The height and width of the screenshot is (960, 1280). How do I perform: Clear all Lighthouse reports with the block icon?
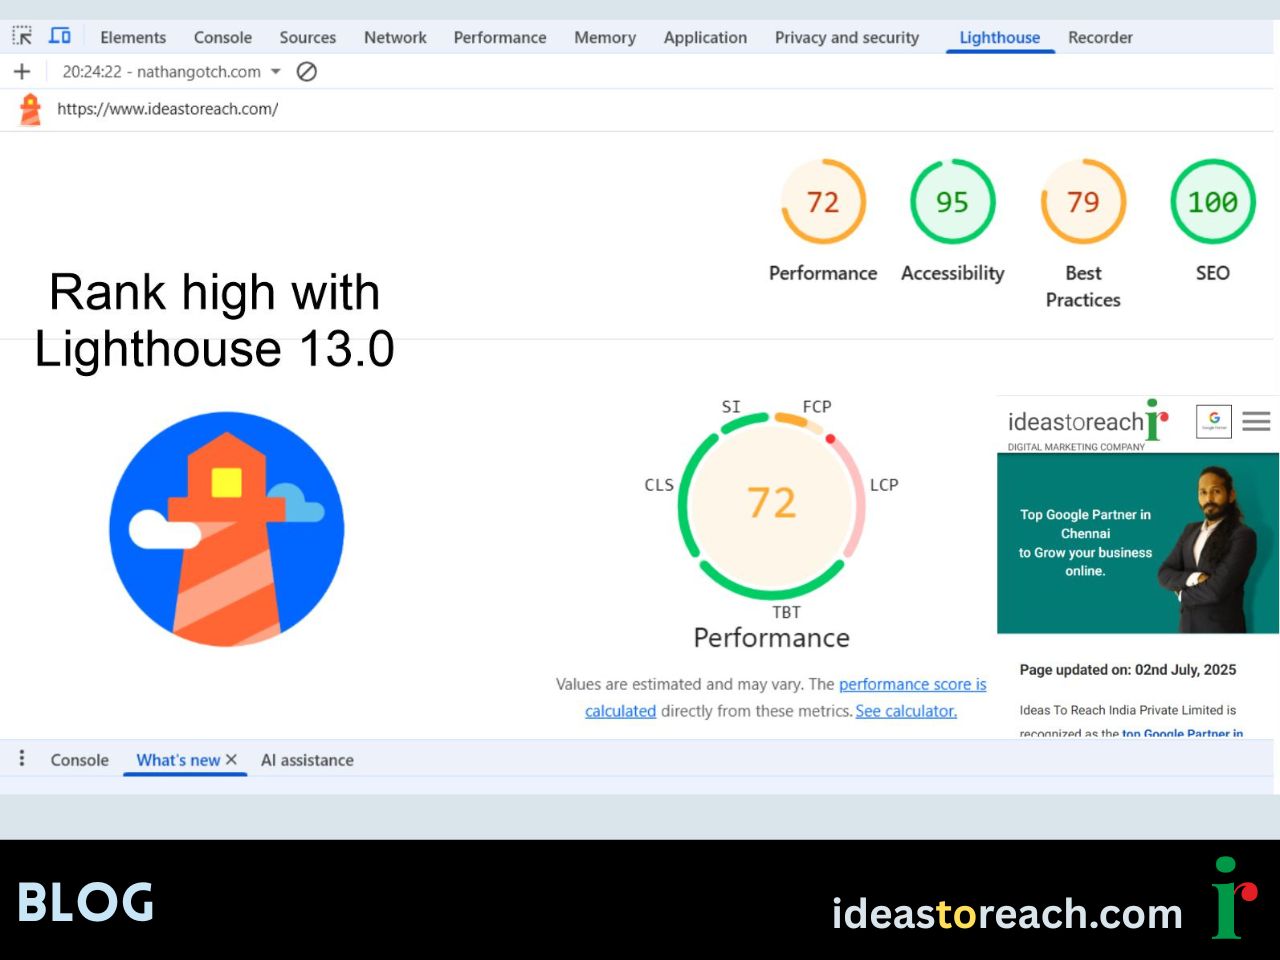[x=306, y=71]
